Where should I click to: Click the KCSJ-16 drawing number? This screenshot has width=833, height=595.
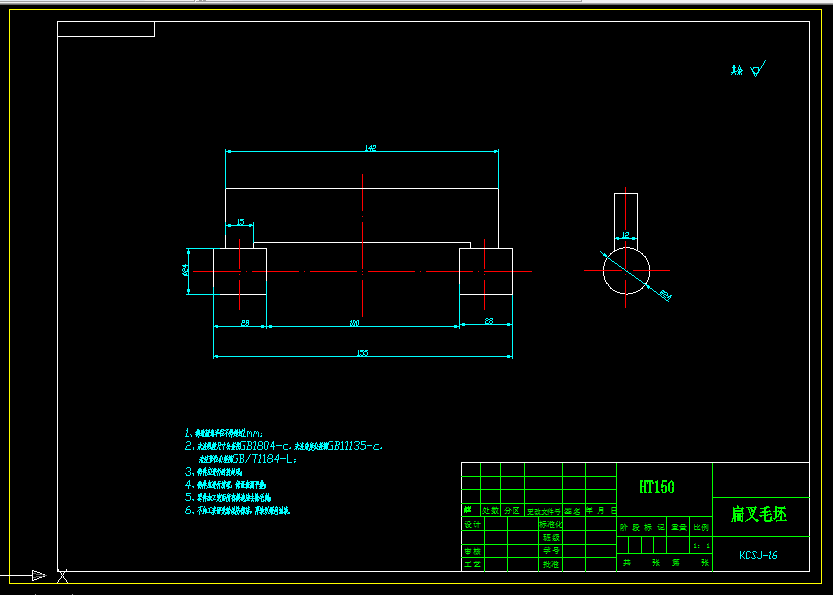click(x=758, y=555)
